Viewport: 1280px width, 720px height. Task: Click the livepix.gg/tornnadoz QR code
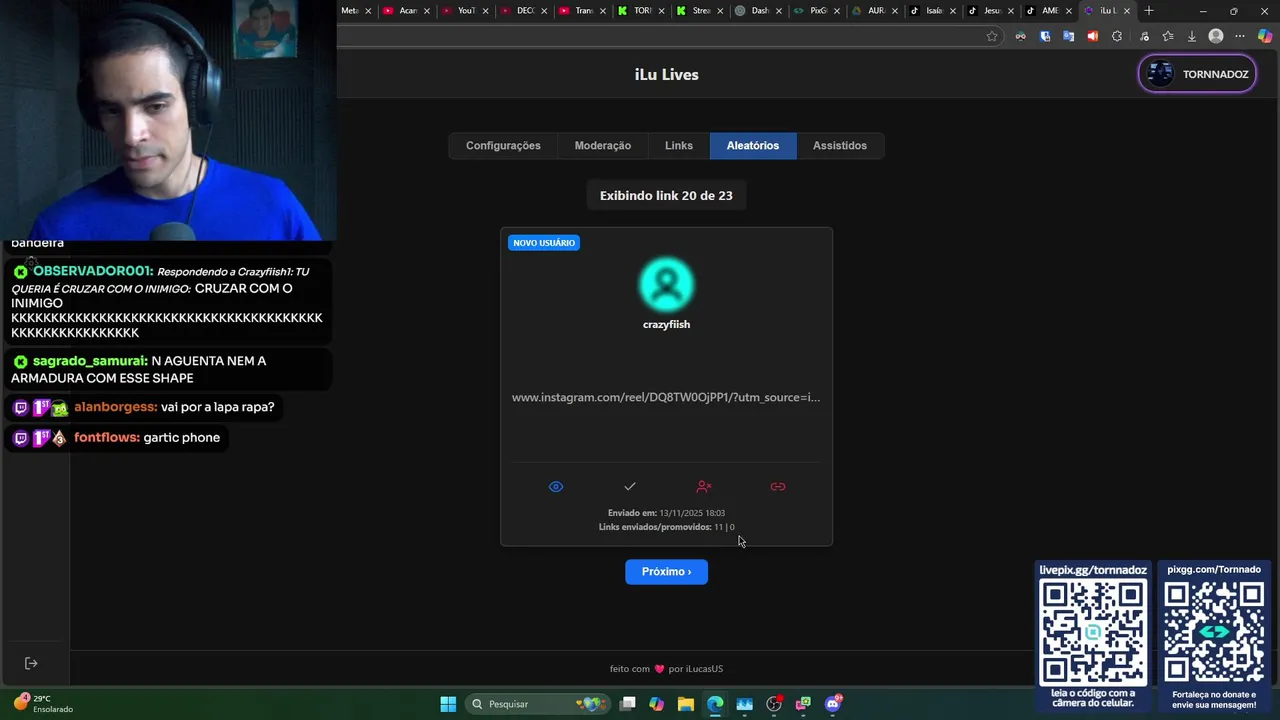click(x=1093, y=633)
